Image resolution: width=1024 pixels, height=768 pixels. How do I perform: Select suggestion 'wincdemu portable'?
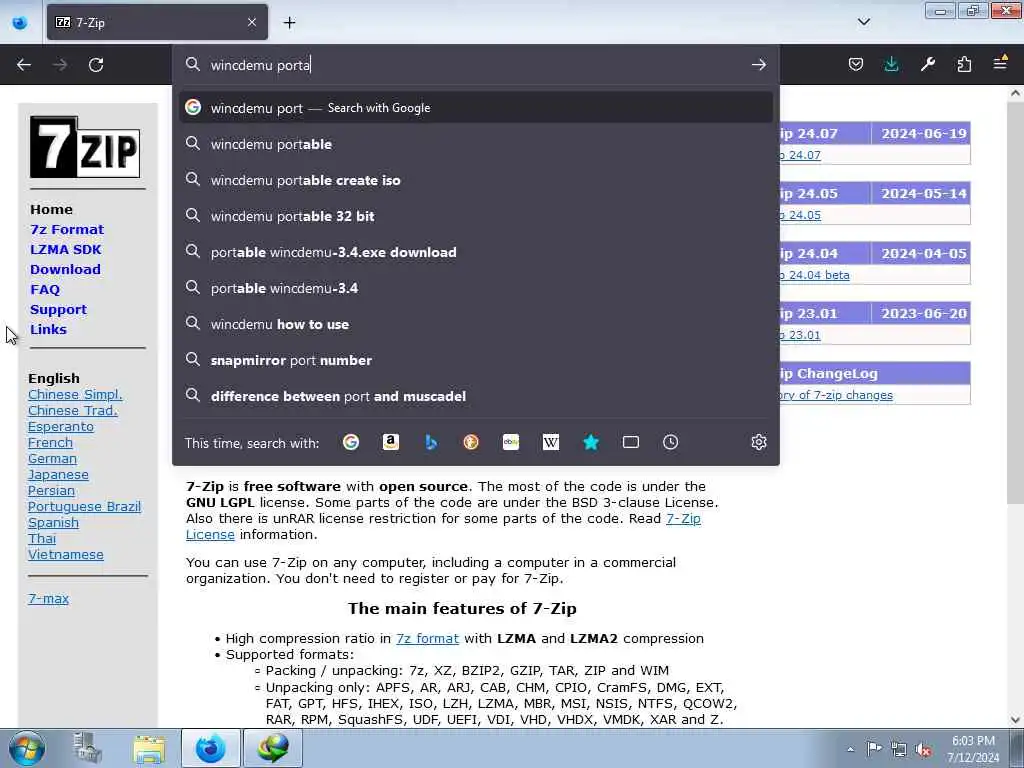pos(475,144)
